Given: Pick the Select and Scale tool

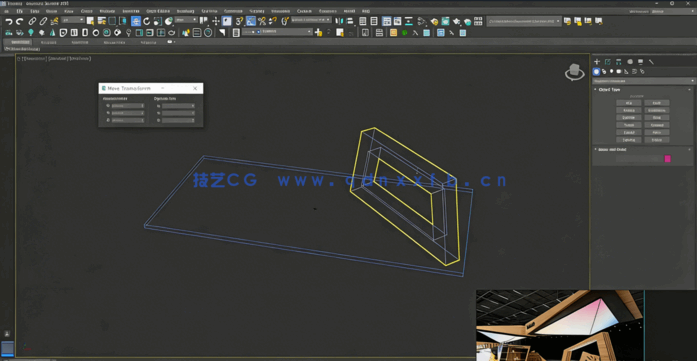Looking at the screenshot, I should tap(157, 21).
